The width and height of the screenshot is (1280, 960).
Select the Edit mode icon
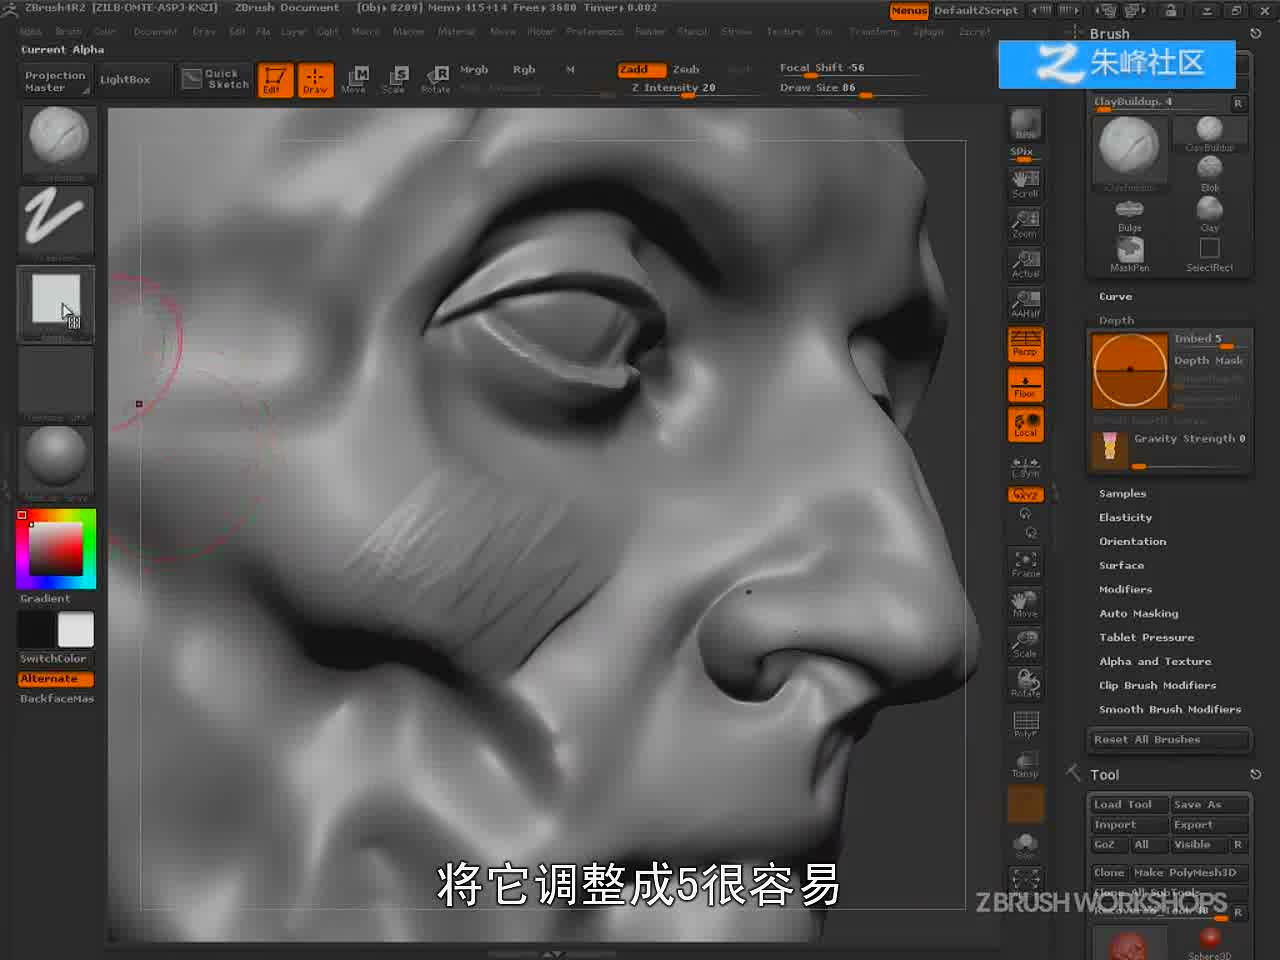(275, 79)
